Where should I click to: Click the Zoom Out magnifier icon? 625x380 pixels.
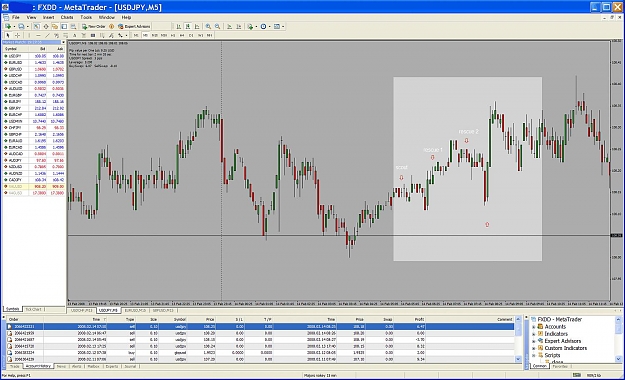point(217,26)
